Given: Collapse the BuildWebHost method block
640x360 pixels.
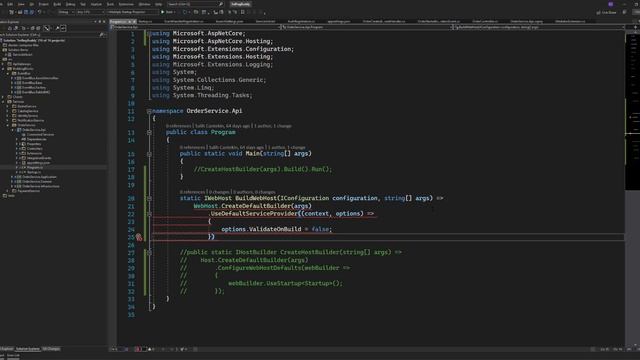Looking at the screenshot, I should click(149, 198).
